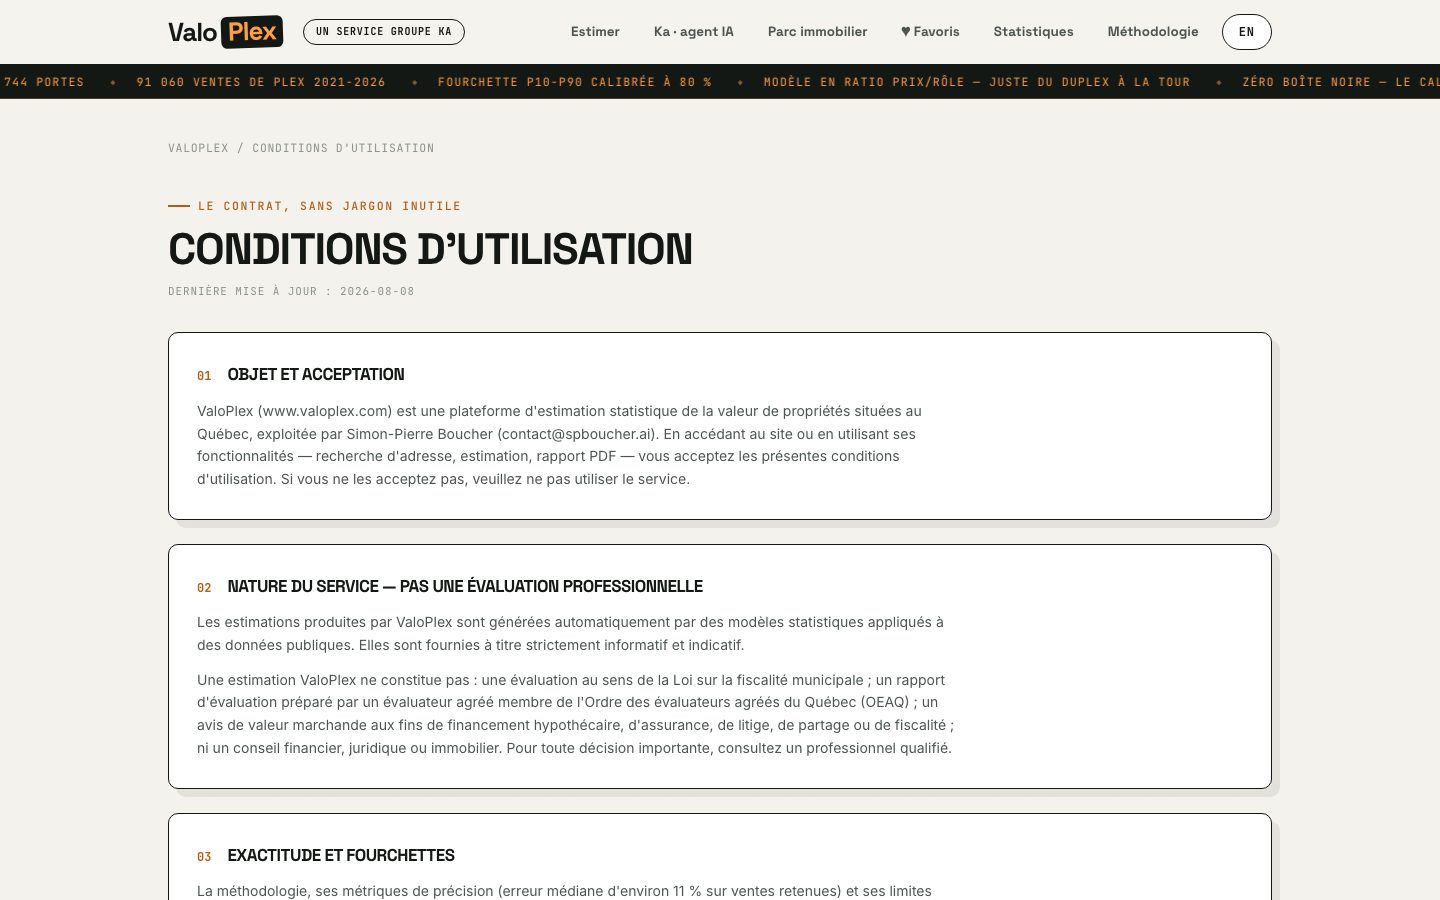Open Parc immobilier in the navigation
The width and height of the screenshot is (1440, 900).
click(817, 32)
